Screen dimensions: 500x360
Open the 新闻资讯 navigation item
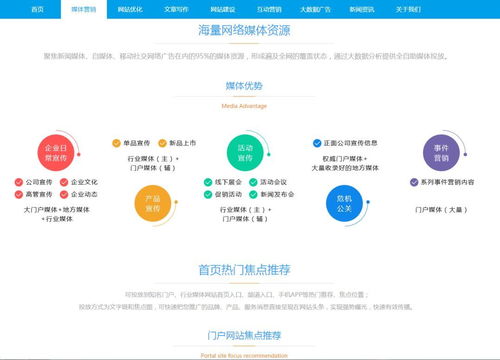tap(362, 9)
